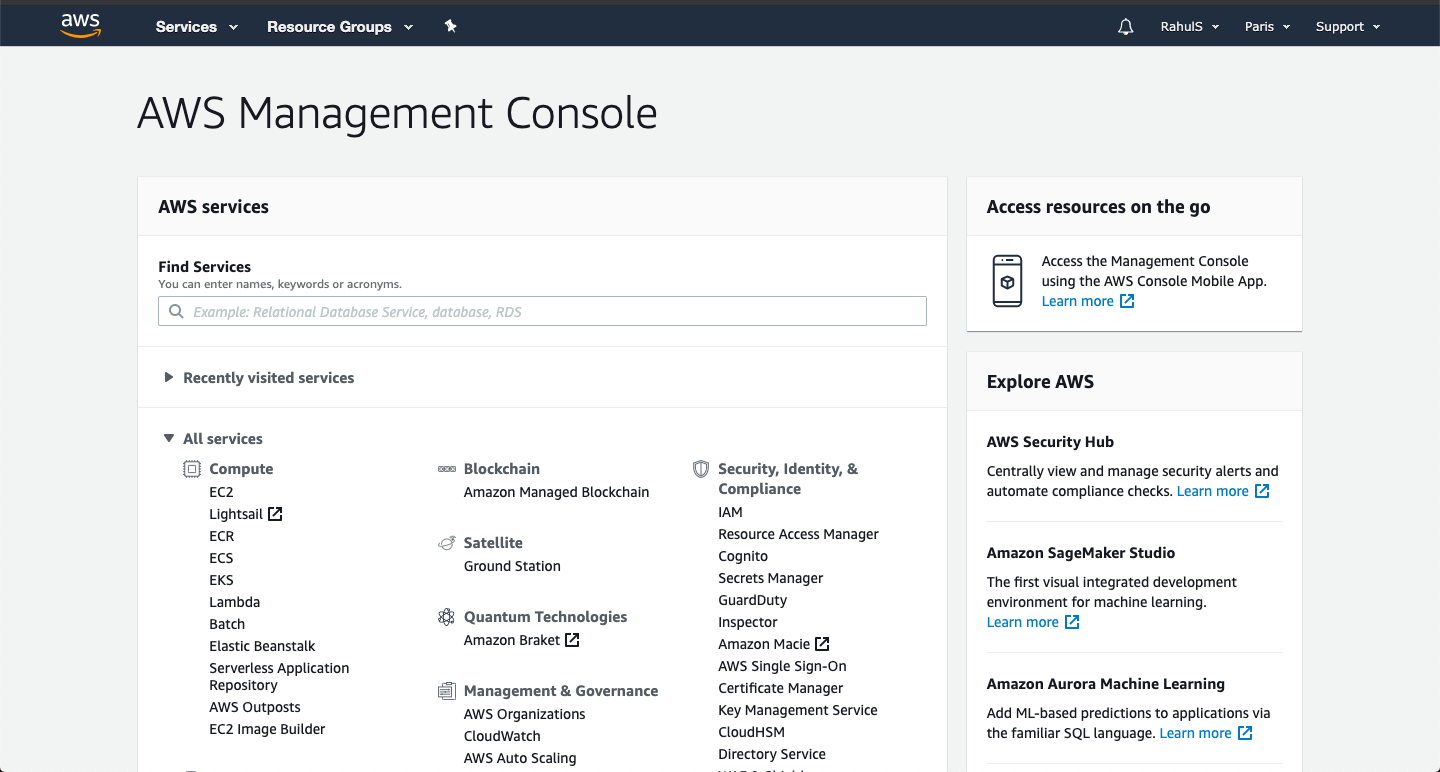The height and width of the screenshot is (772, 1440).
Task: Click the AWS logo in the navigation bar
Action: (80, 26)
